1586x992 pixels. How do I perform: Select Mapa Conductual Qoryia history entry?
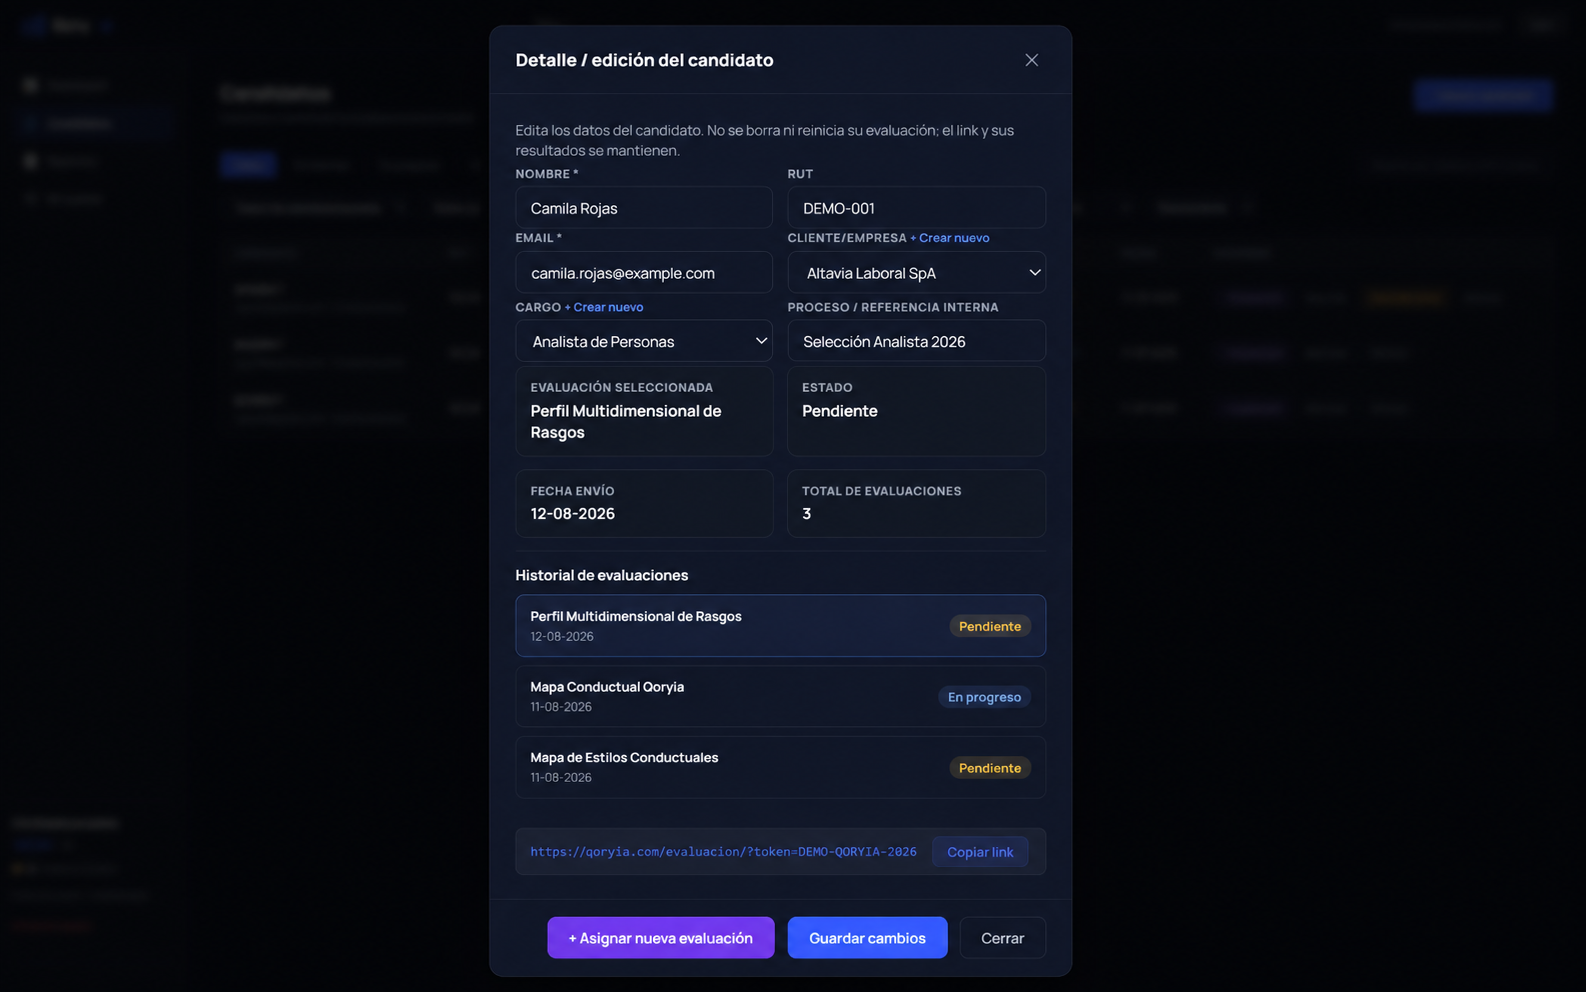pyautogui.click(x=780, y=696)
